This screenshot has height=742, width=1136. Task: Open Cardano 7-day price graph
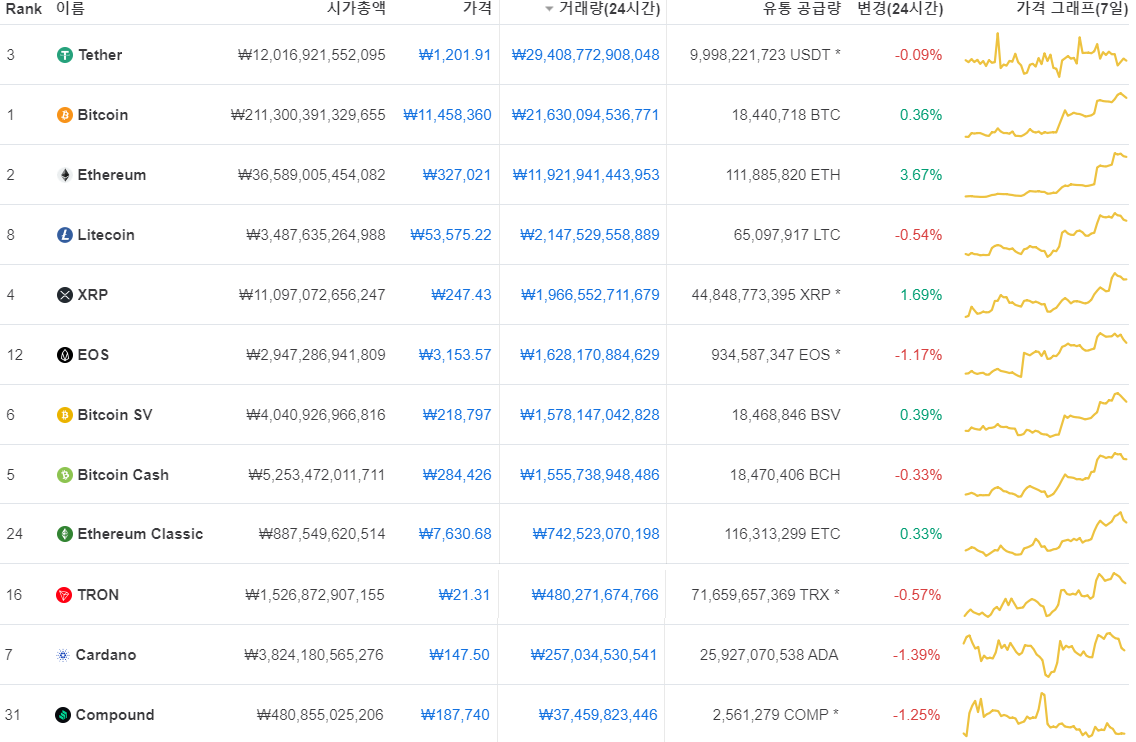coord(1044,654)
